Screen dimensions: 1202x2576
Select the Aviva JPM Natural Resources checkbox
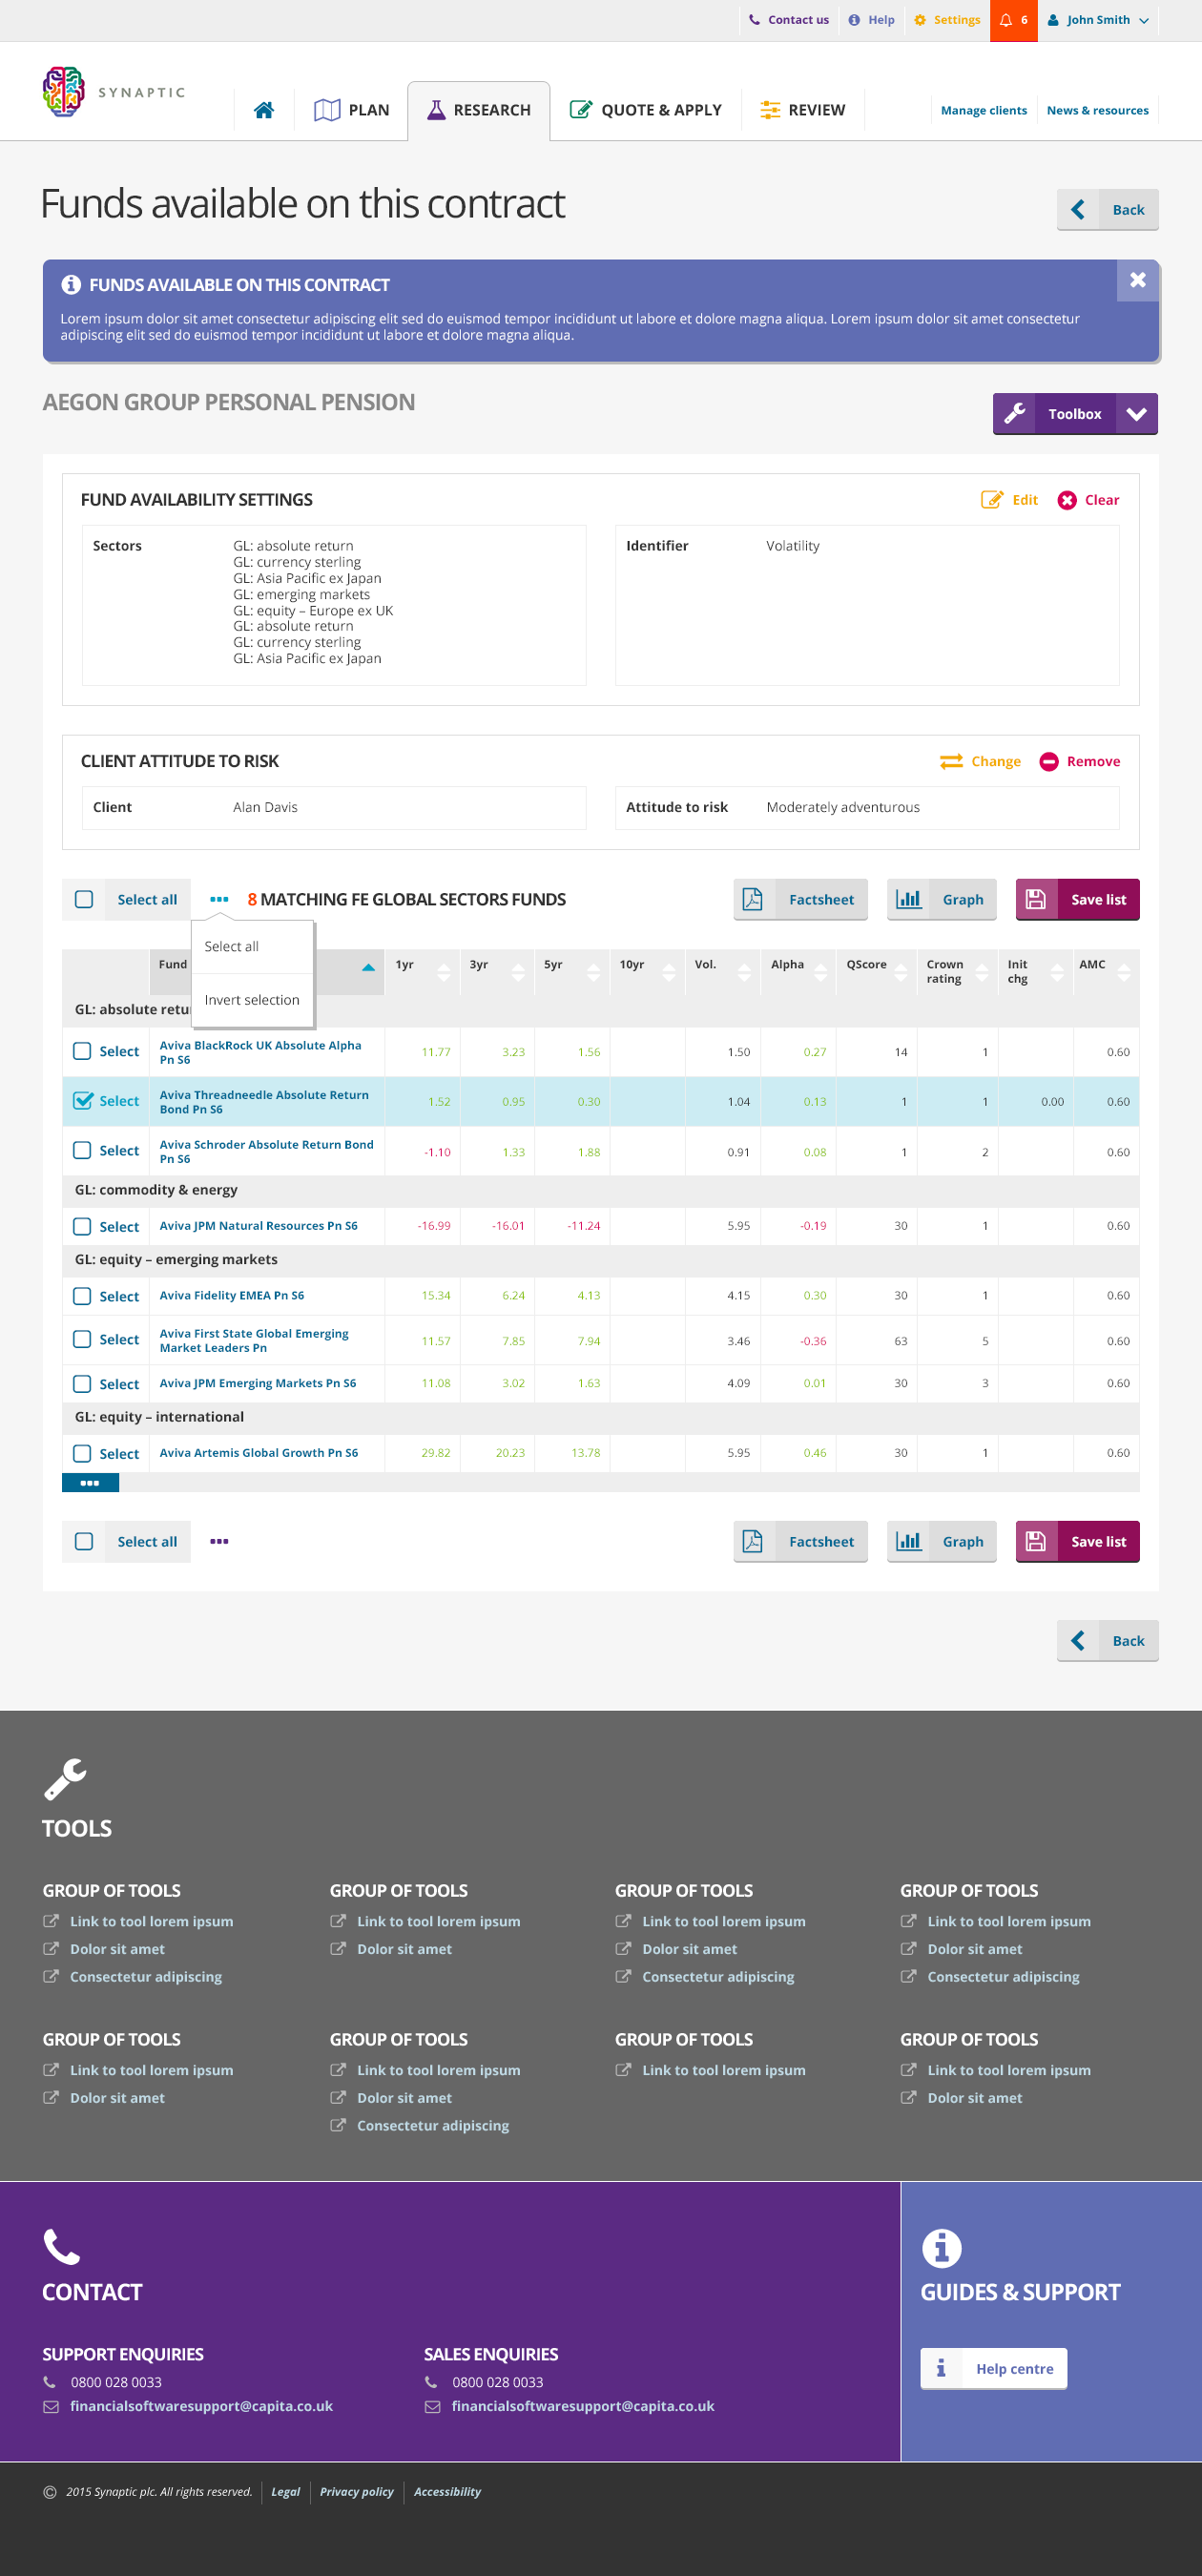82,1226
